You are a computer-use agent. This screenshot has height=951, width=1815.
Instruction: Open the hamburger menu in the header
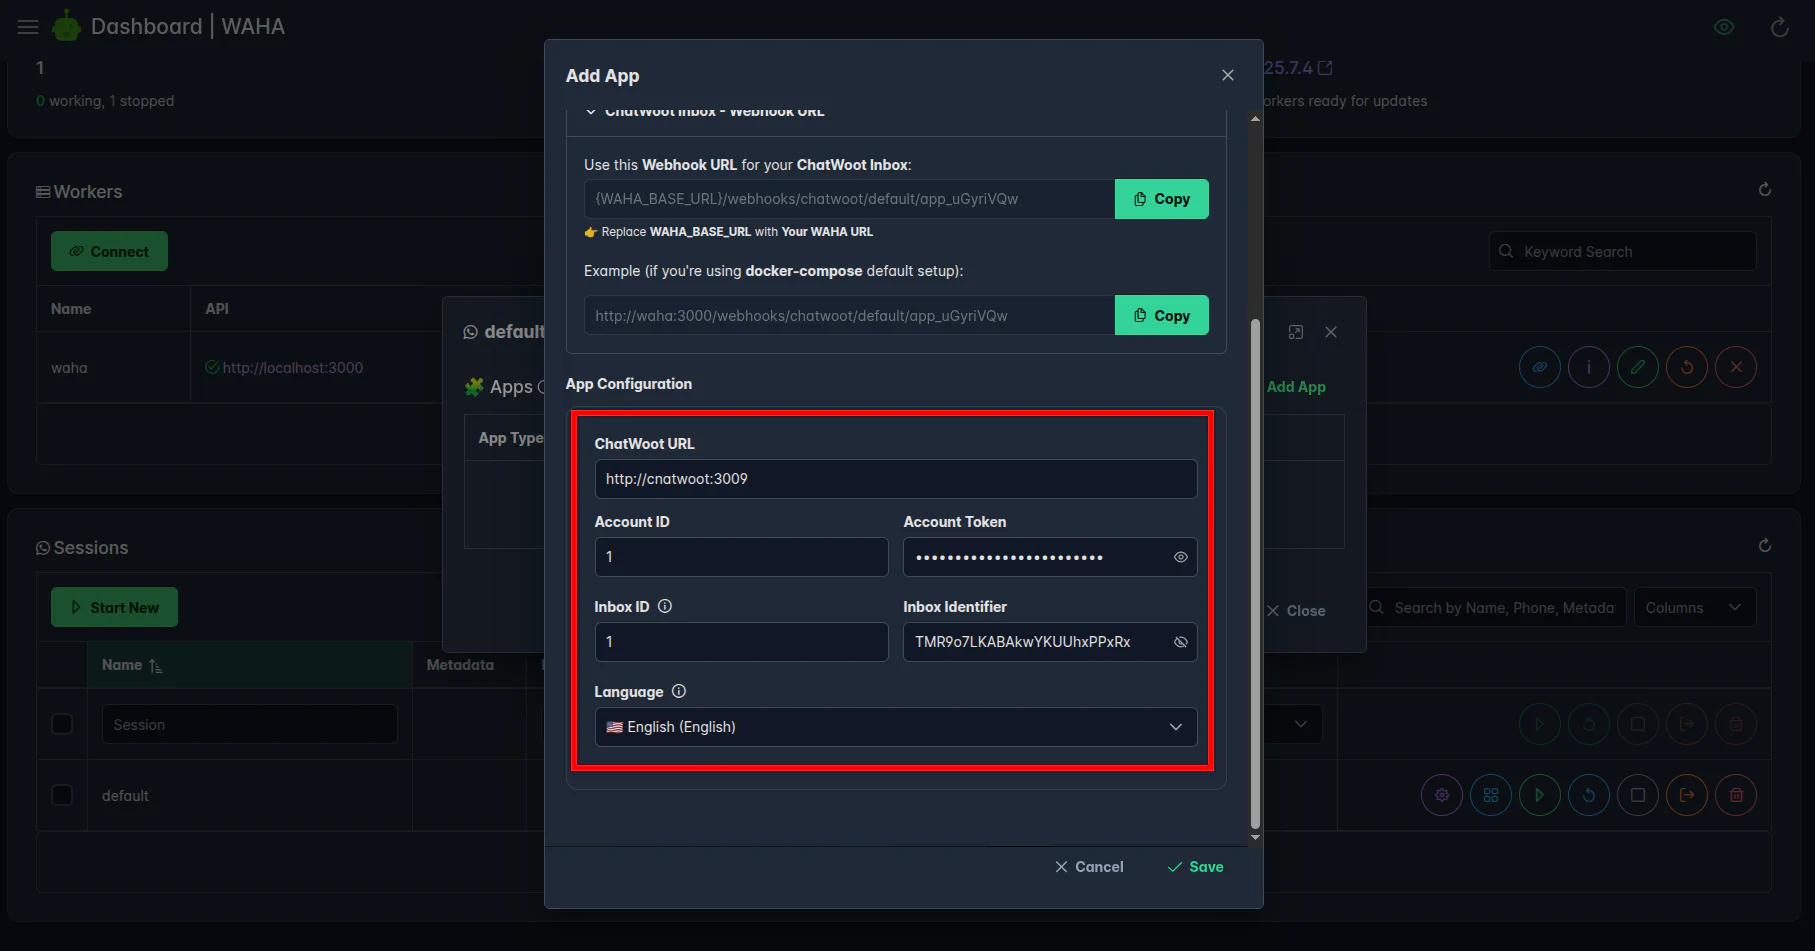click(28, 27)
